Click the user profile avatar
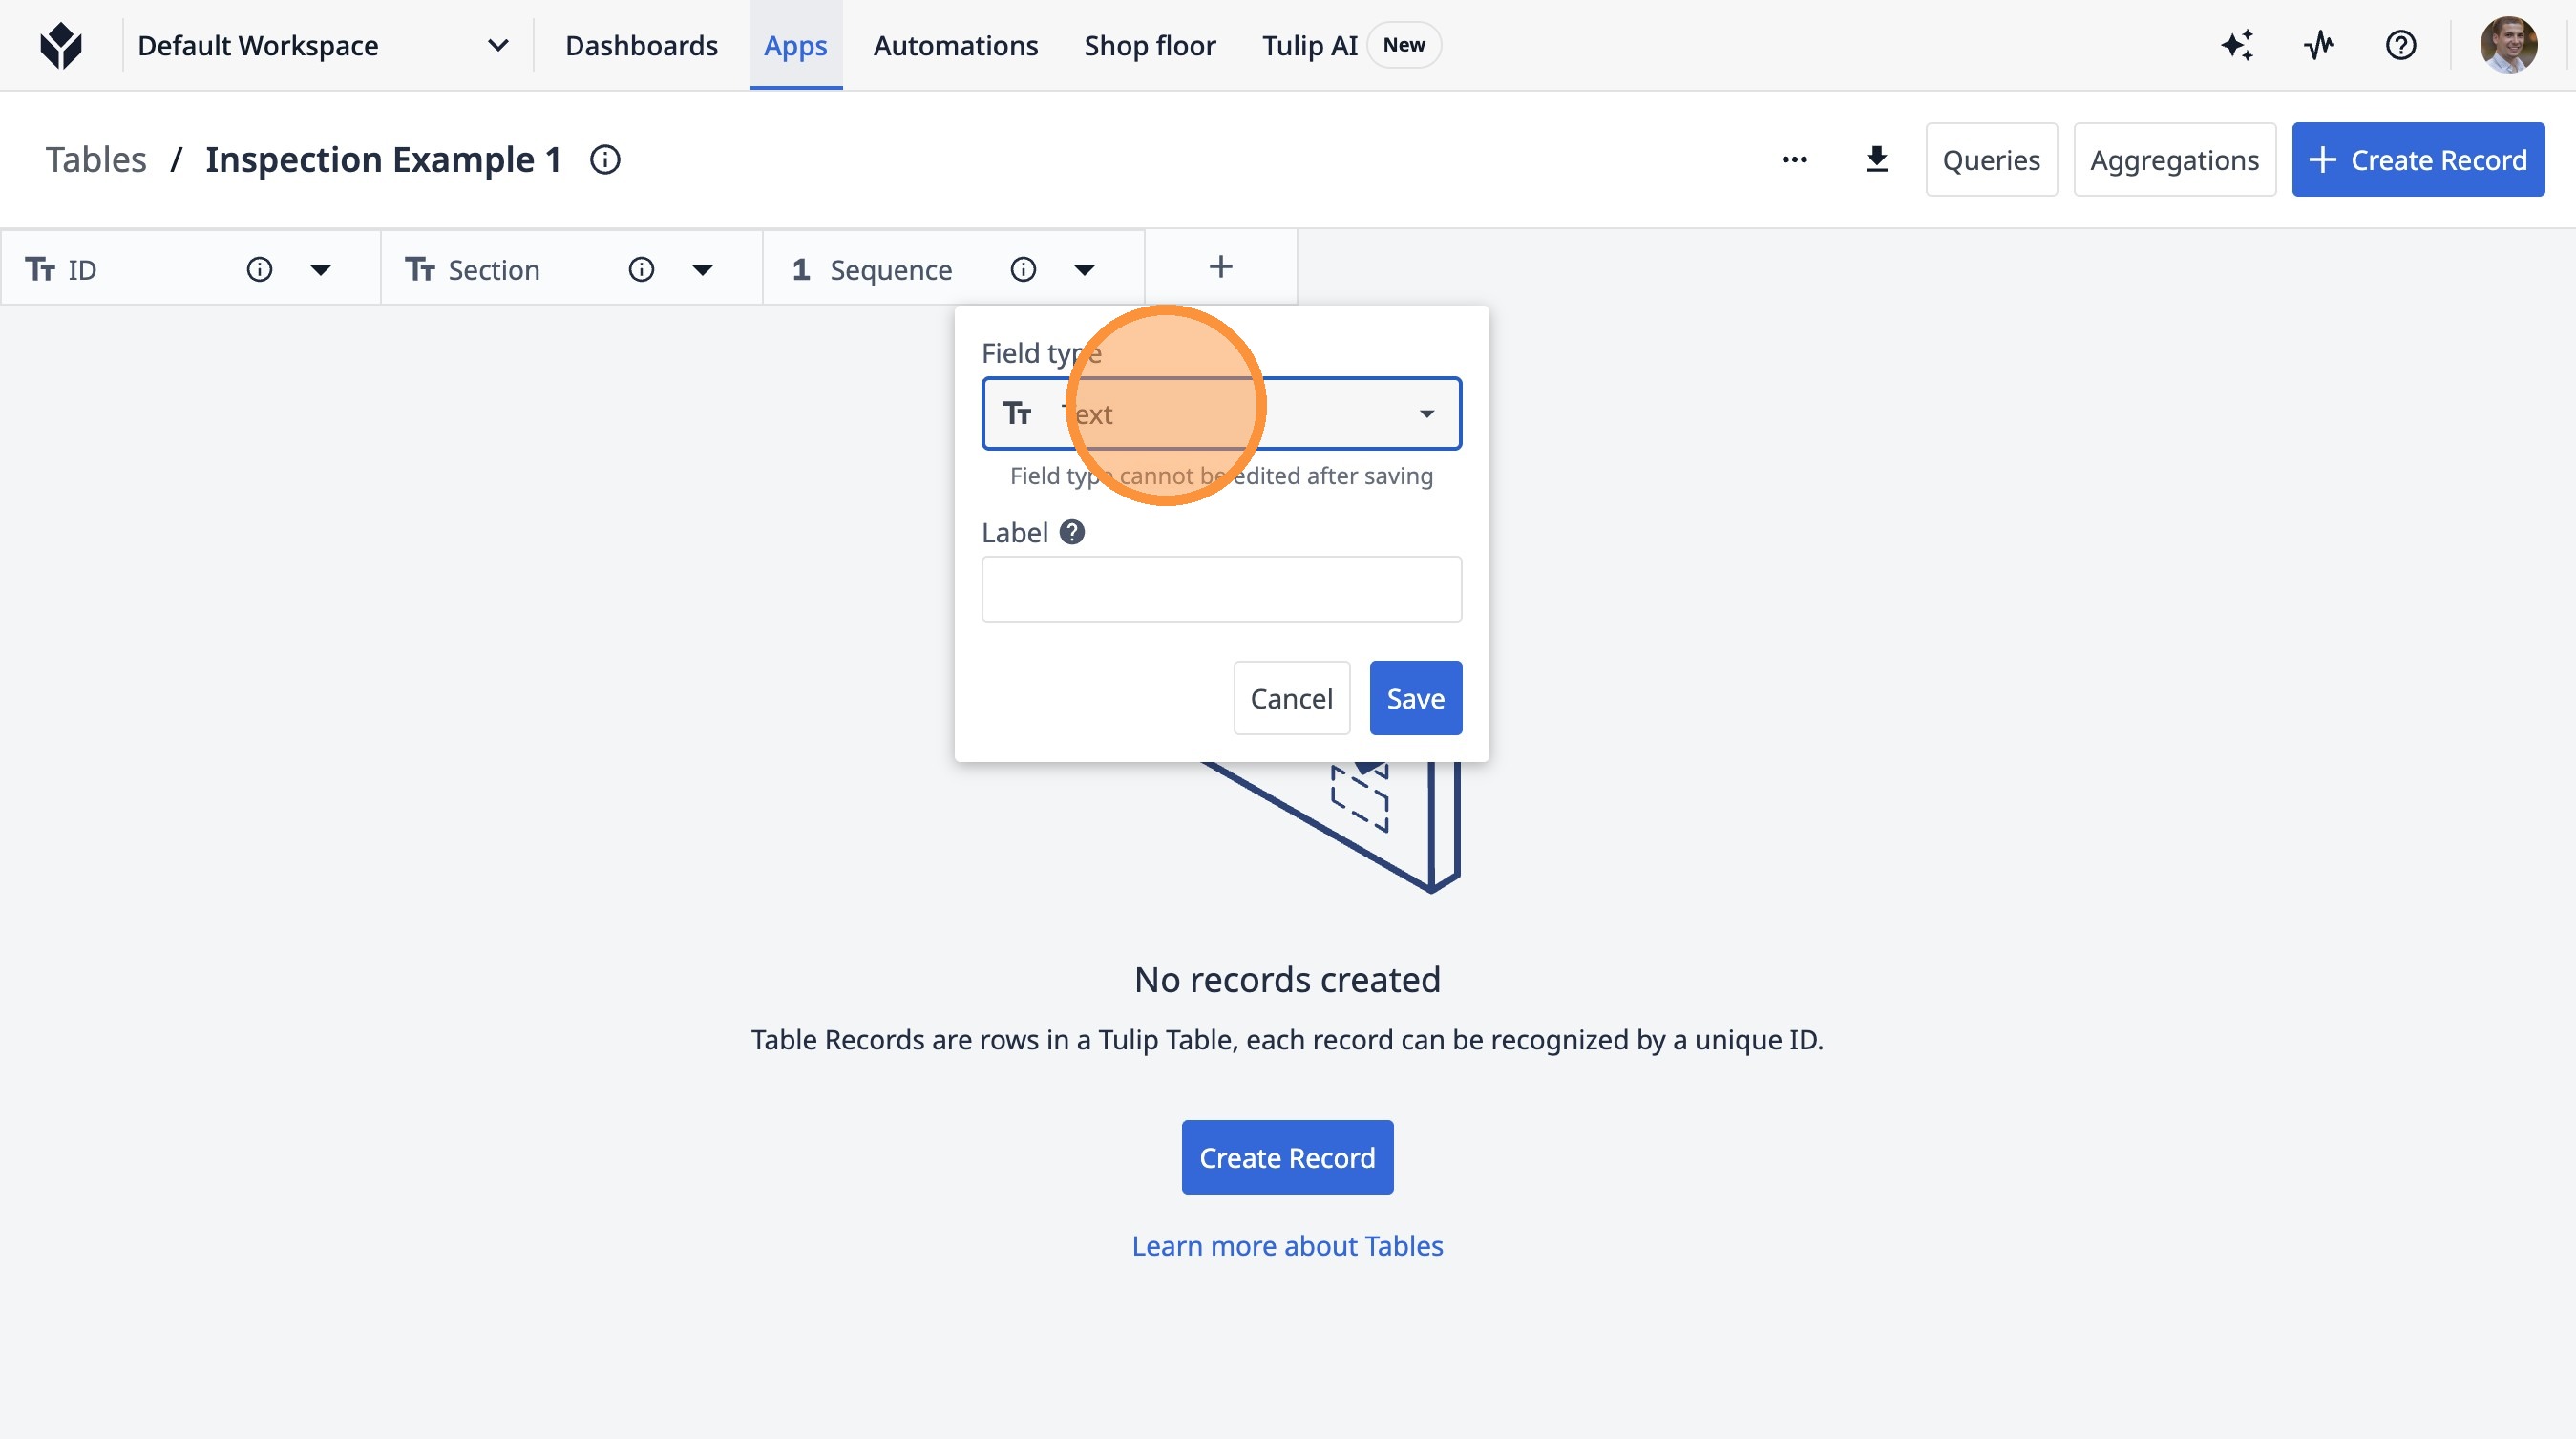Viewport: 2576px width, 1439px height. click(x=2508, y=46)
